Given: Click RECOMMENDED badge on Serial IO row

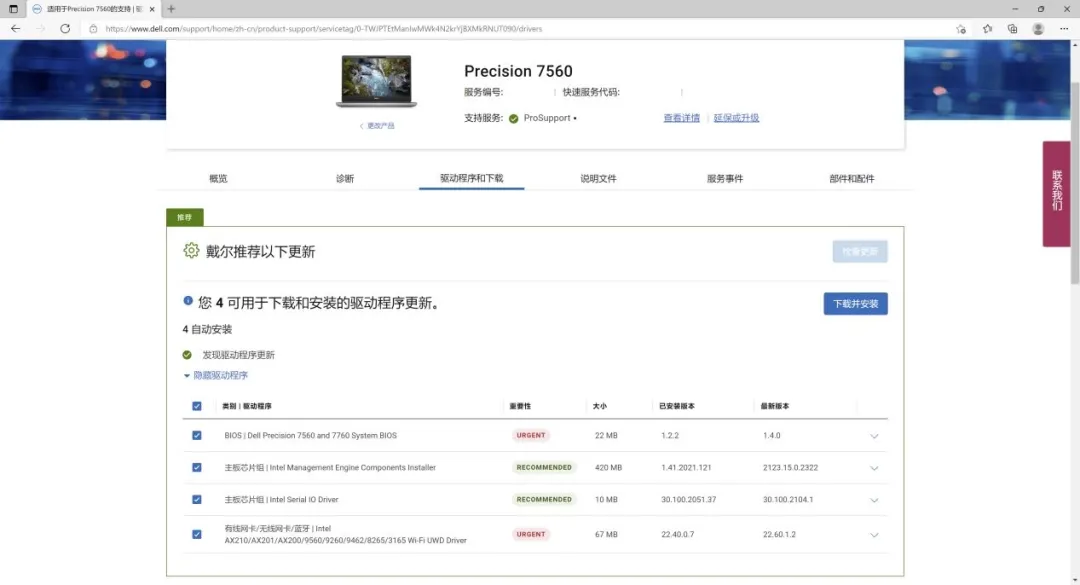Looking at the screenshot, I should [x=544, y=500].
